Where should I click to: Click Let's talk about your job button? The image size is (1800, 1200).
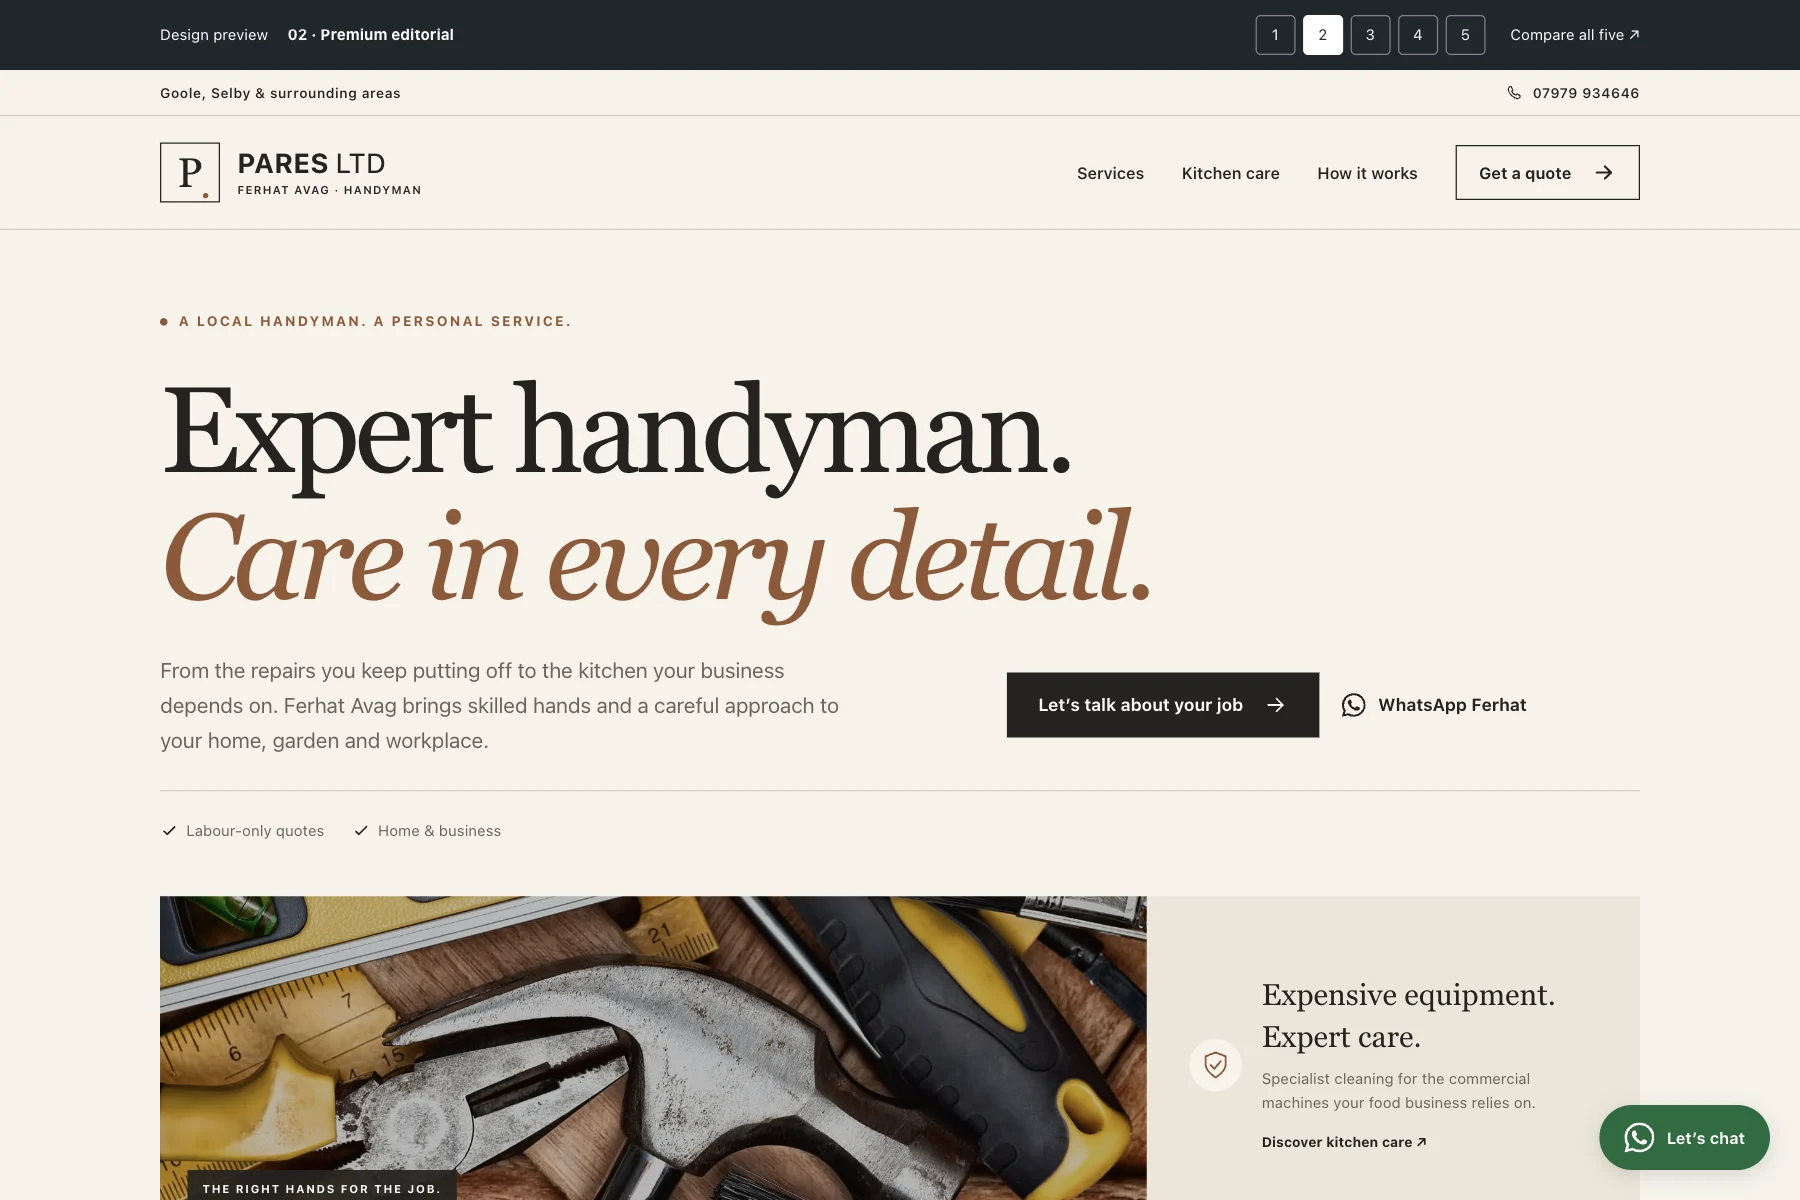[1162, 705]
